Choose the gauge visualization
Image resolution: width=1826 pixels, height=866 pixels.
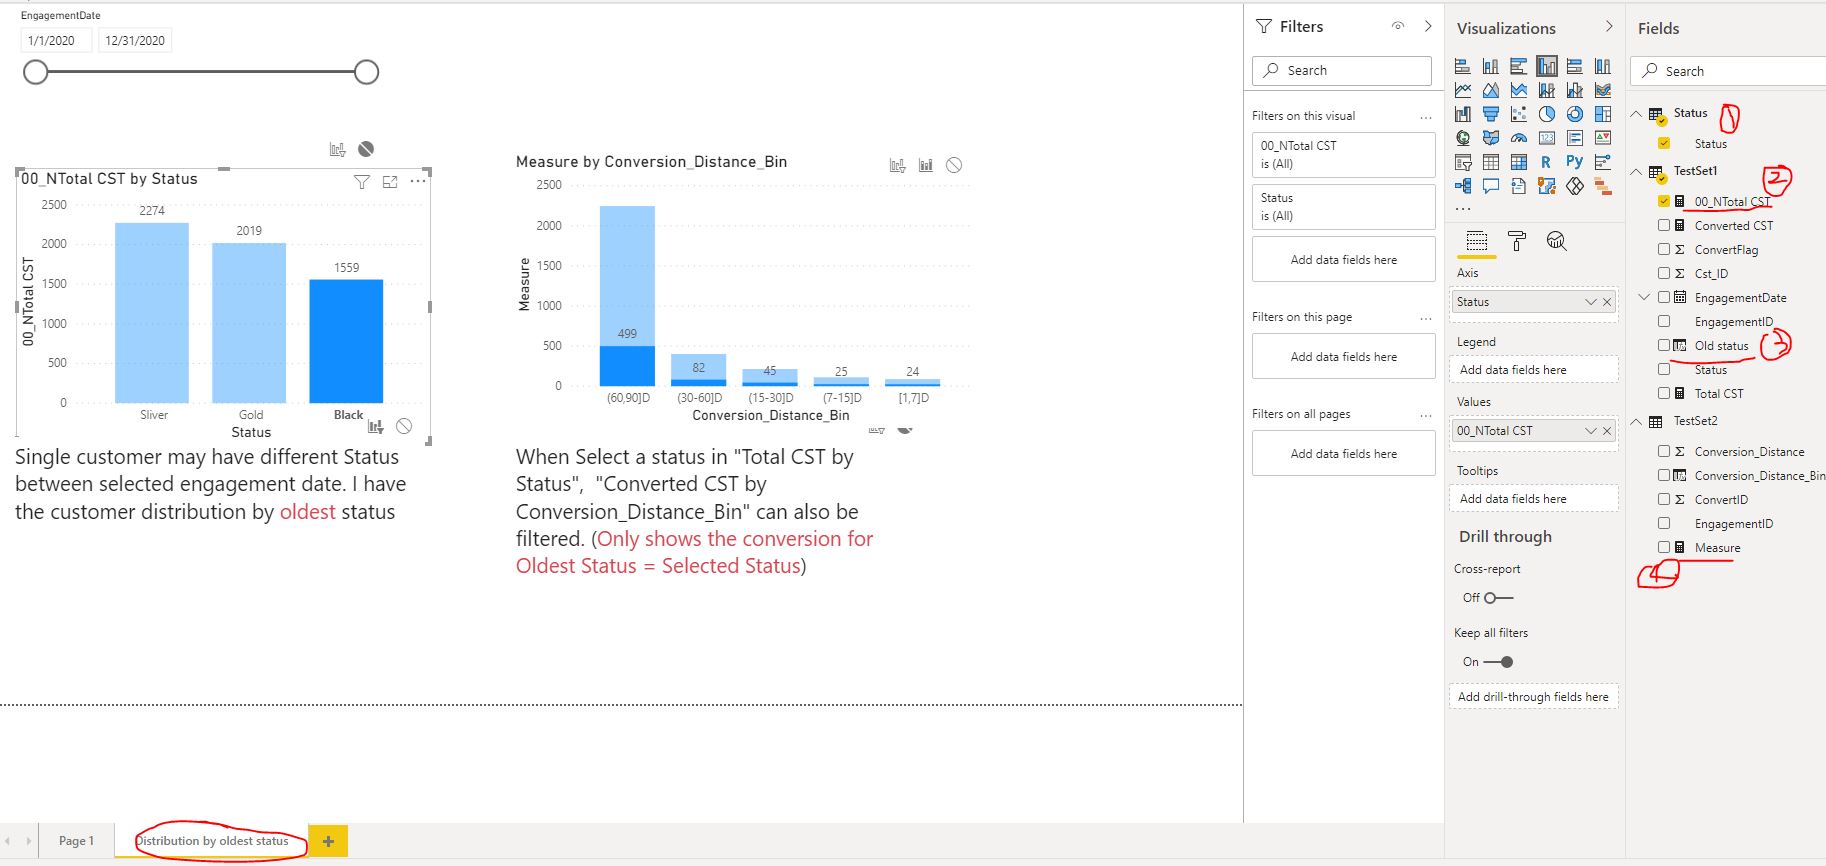[1519, 138]
